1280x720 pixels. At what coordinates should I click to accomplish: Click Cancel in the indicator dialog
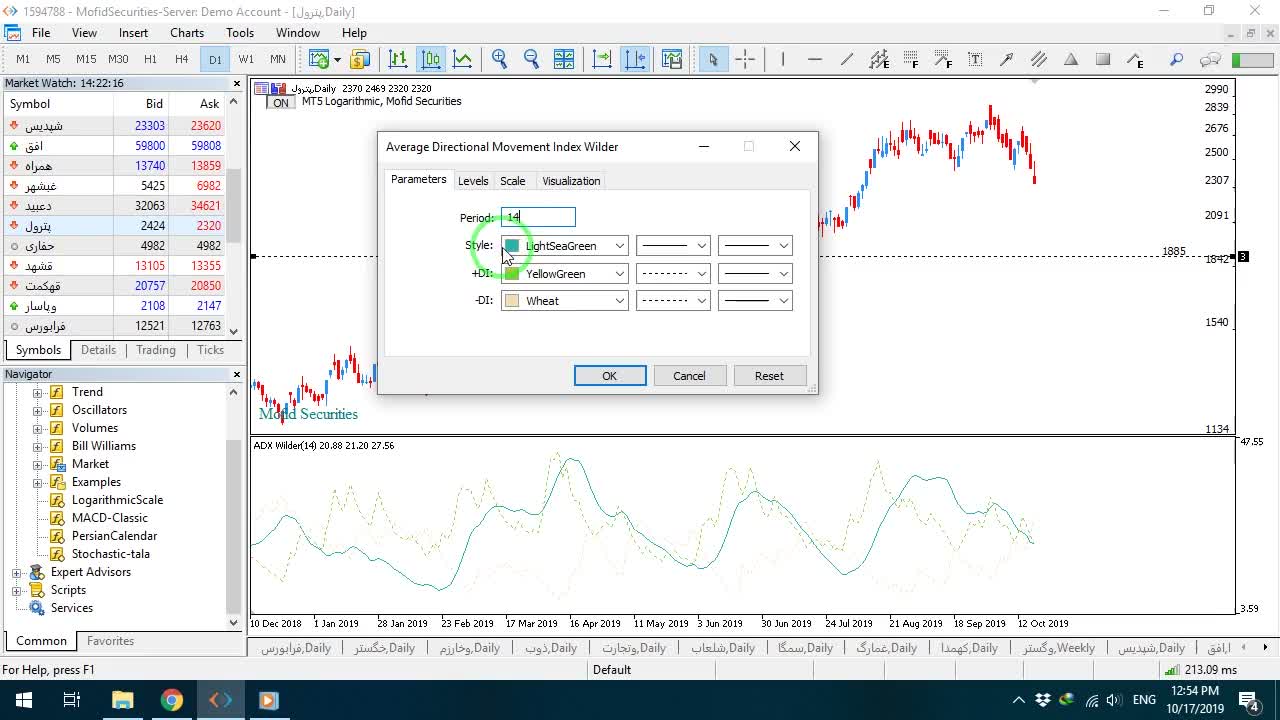(689, 376)
